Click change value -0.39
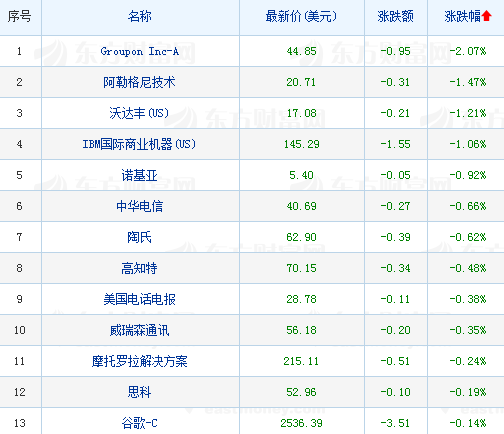This screenshot has height=434, width=504. click(396, 237)
